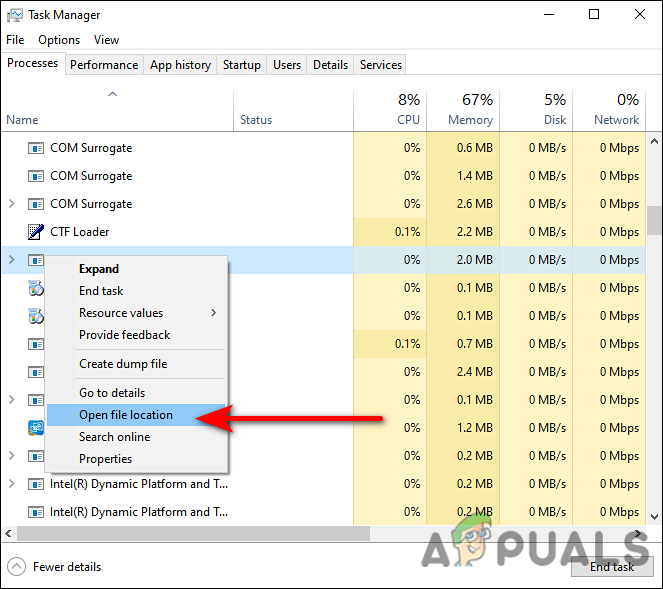The image size is (663, 589).
Task: Click the vertical scrollbar thumb
Action: pyautogui.click(x=654, y=220)
